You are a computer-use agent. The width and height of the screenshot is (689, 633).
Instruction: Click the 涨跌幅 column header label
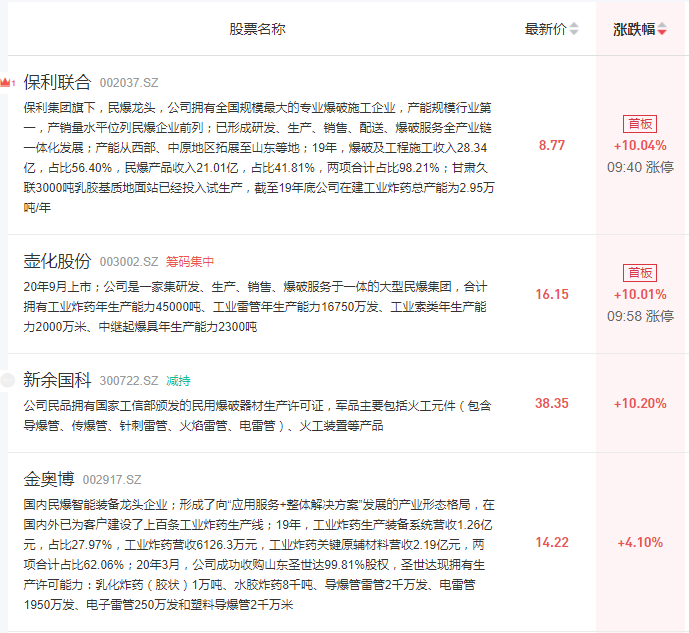[x=634, y=29]
